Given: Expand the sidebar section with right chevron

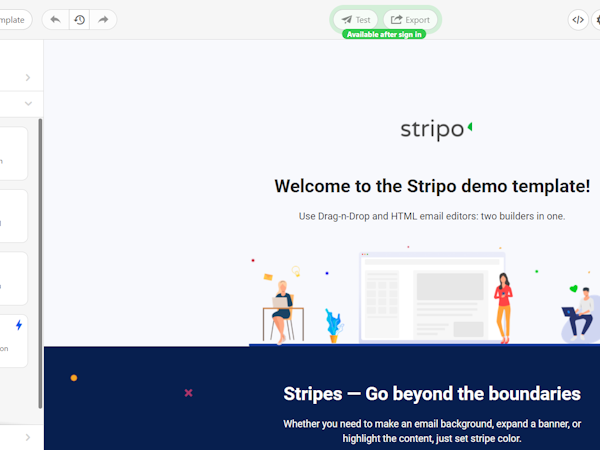Looking at the screenshot, I should (28, 78).
